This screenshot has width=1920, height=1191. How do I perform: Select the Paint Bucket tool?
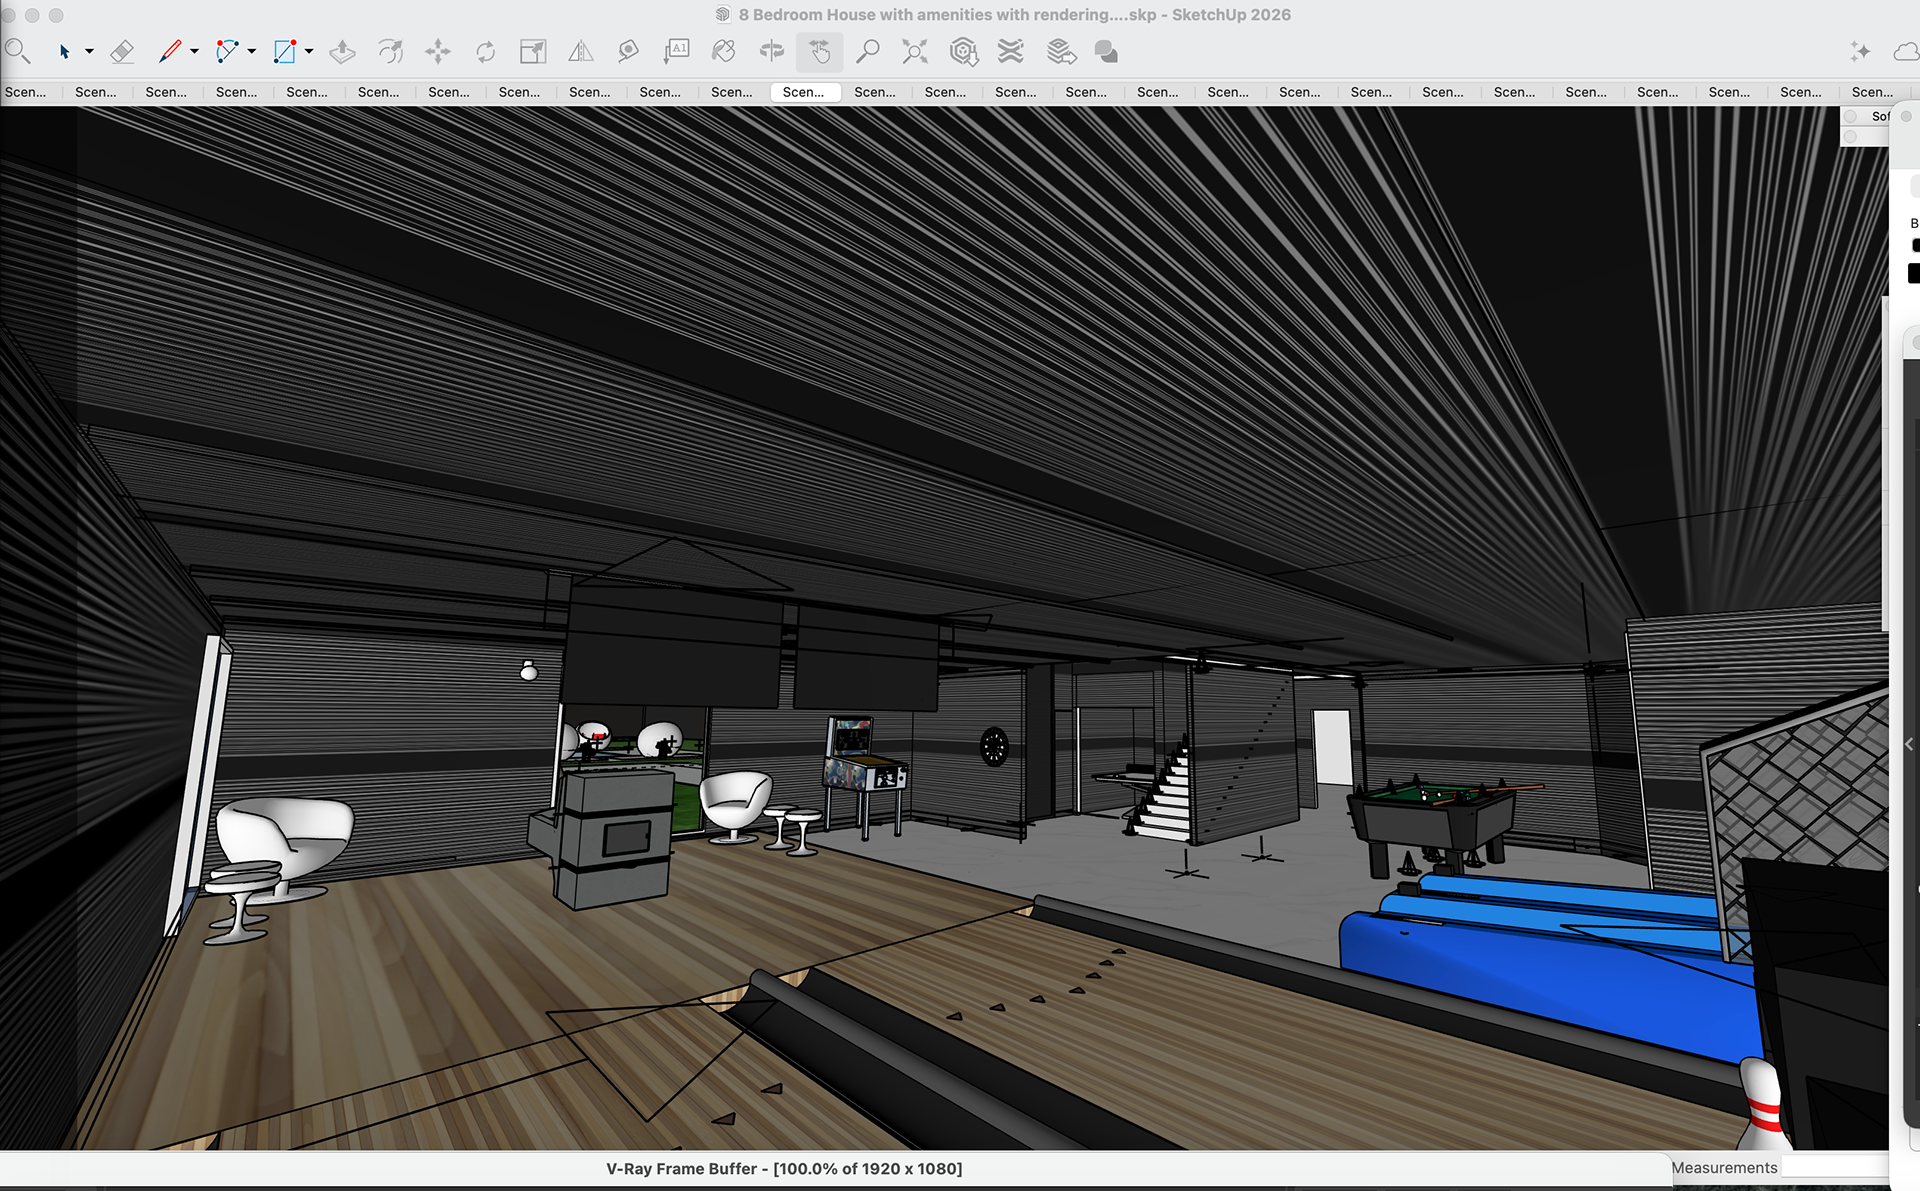point(723,51)
